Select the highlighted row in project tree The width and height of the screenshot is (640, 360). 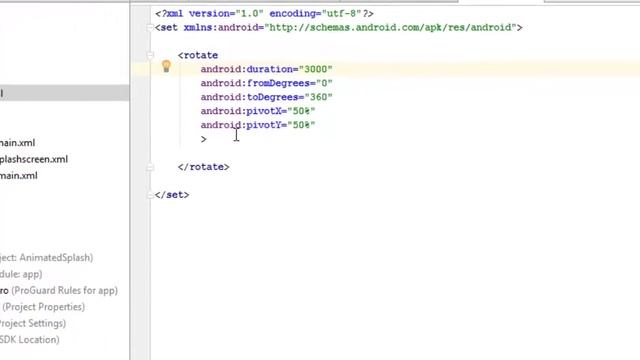(x=64, y=93)
